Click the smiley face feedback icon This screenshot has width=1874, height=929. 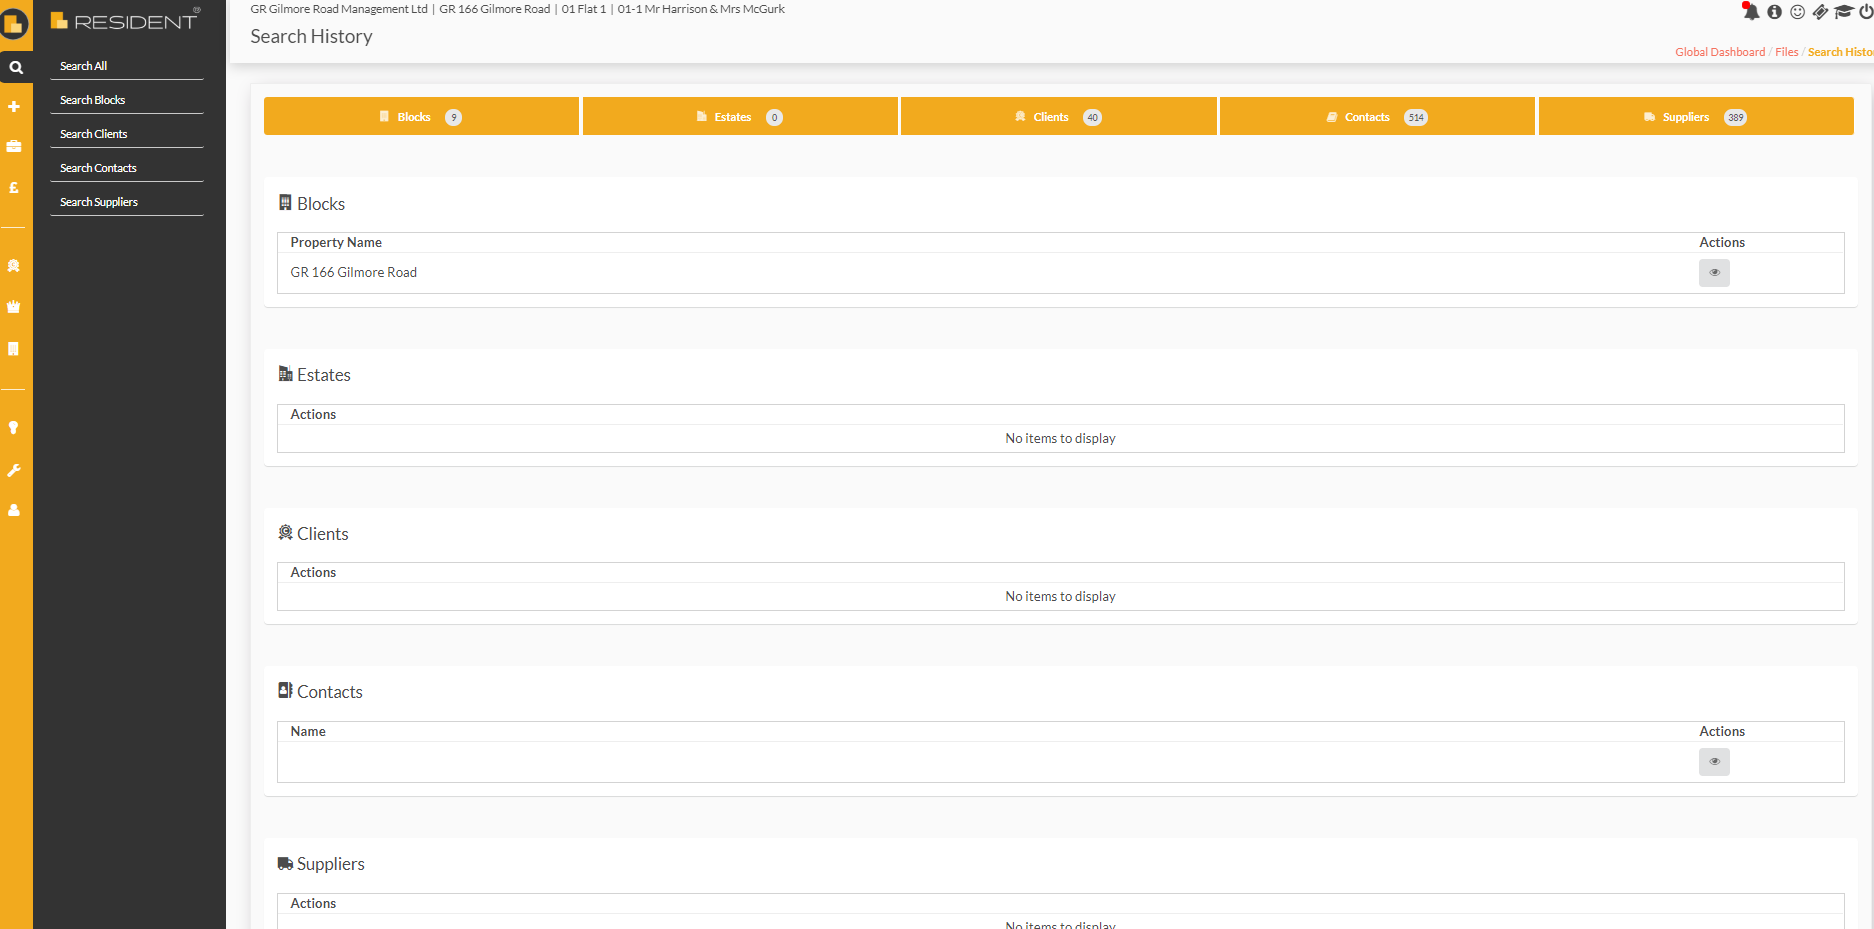click(1798, 12)
